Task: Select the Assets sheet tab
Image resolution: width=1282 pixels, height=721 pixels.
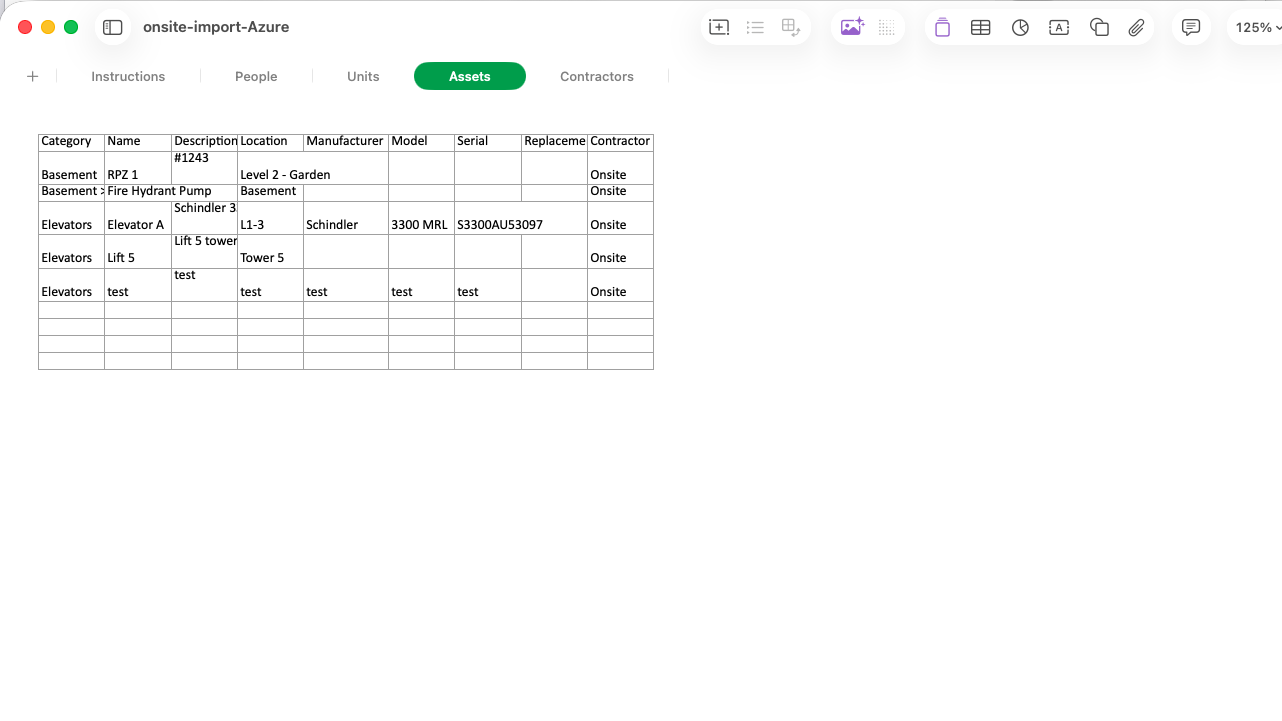Action: tap(470, 76)
